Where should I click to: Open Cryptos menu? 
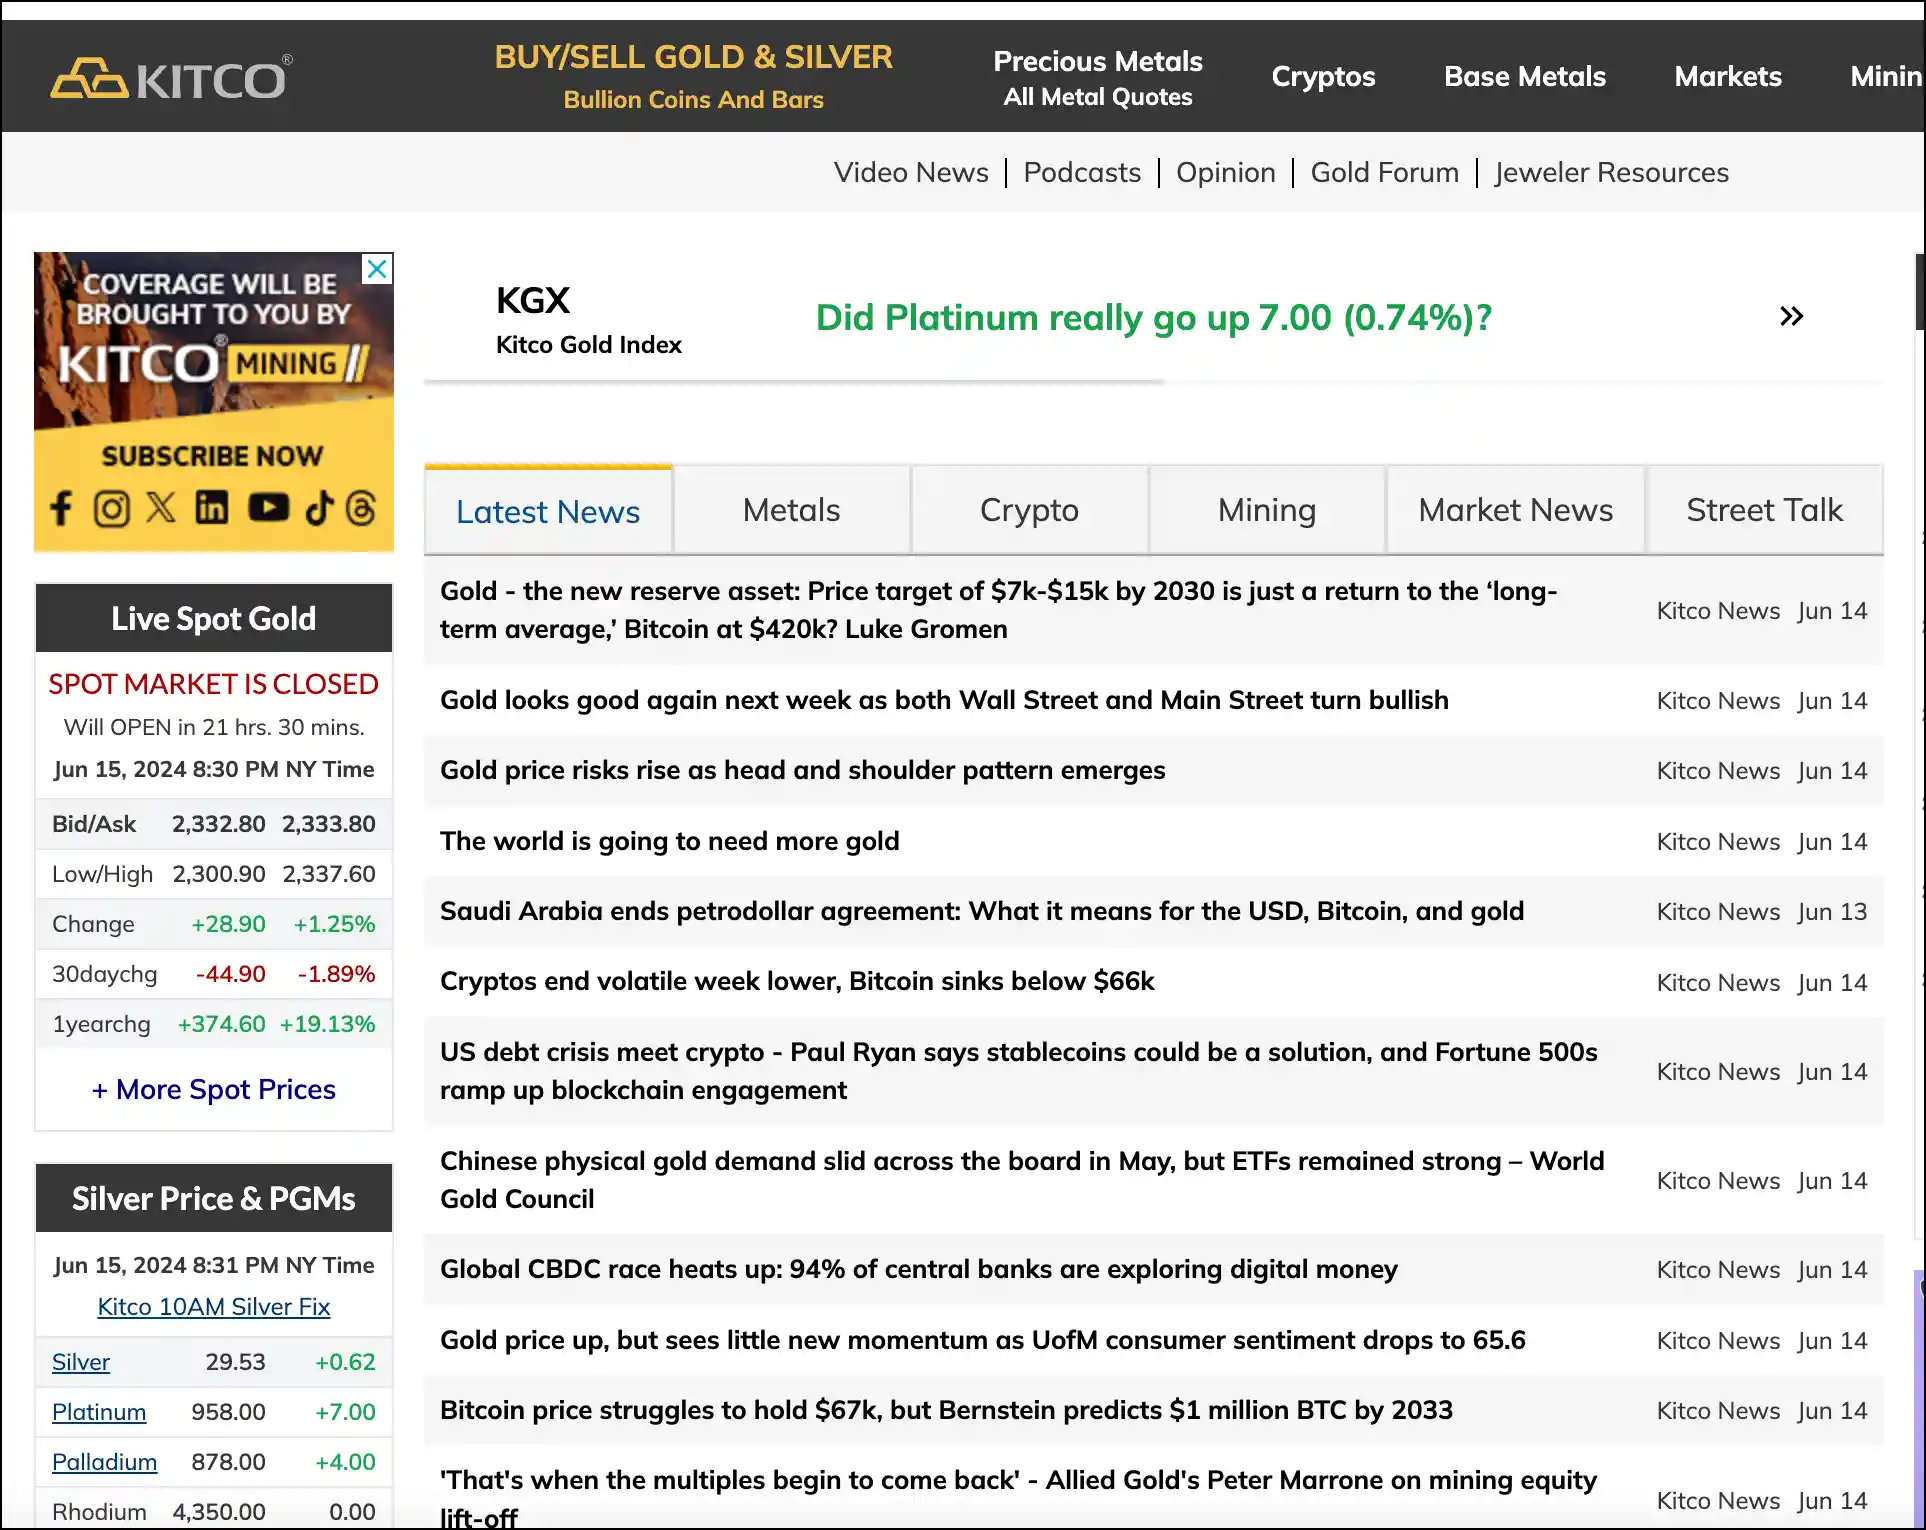pos(1323,77)
